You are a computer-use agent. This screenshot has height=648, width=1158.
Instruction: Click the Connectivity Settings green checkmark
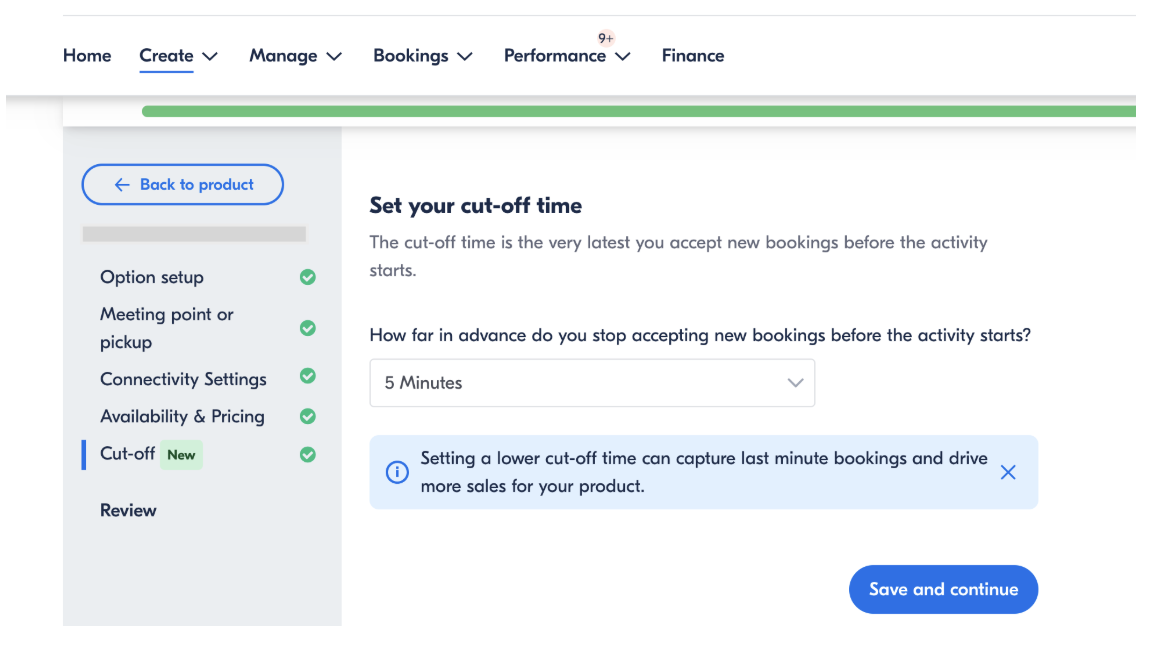(x=308, y=376)
